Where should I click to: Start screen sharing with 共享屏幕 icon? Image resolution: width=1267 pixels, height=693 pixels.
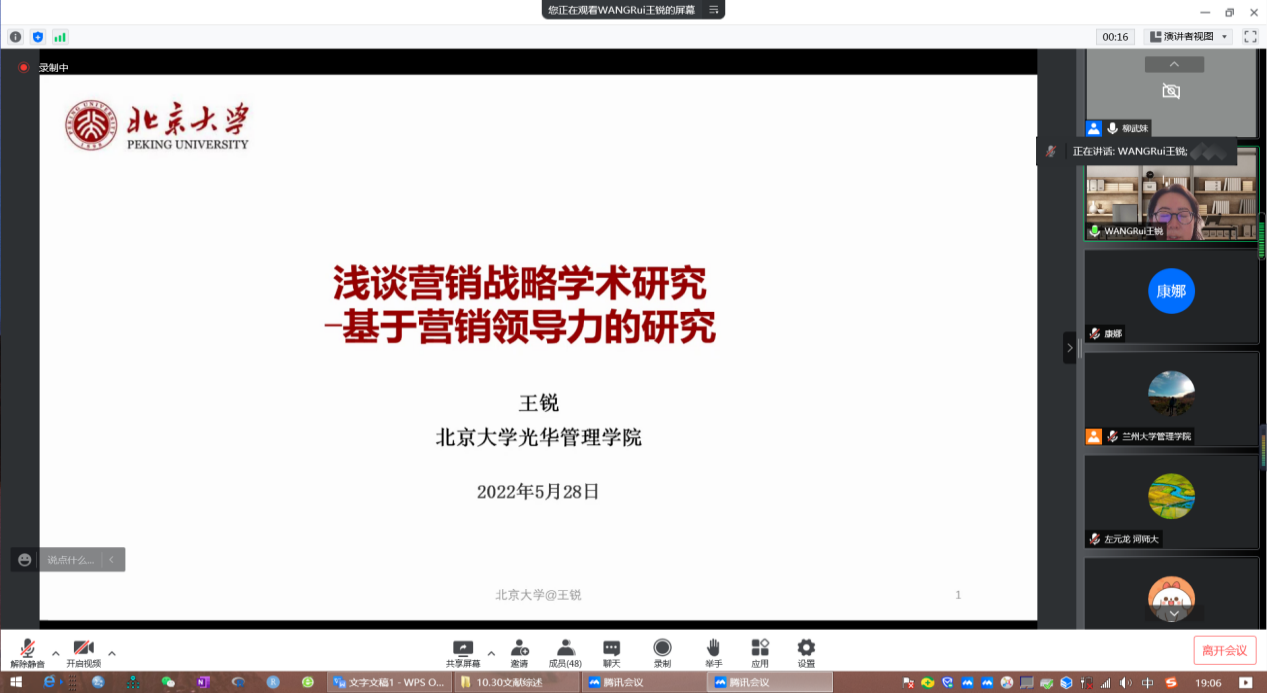coord(462,652)
